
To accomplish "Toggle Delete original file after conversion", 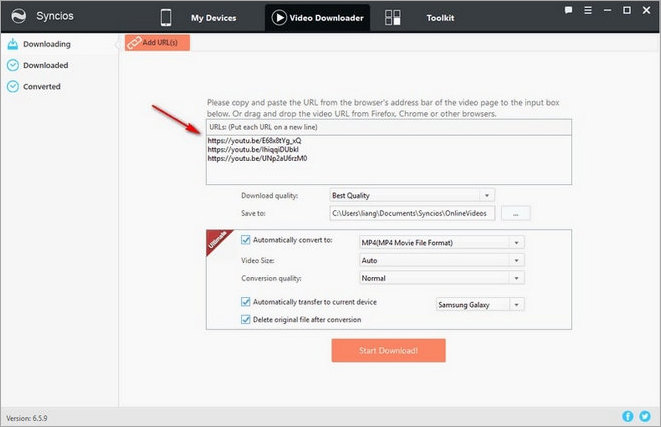I will coord(245,320).
